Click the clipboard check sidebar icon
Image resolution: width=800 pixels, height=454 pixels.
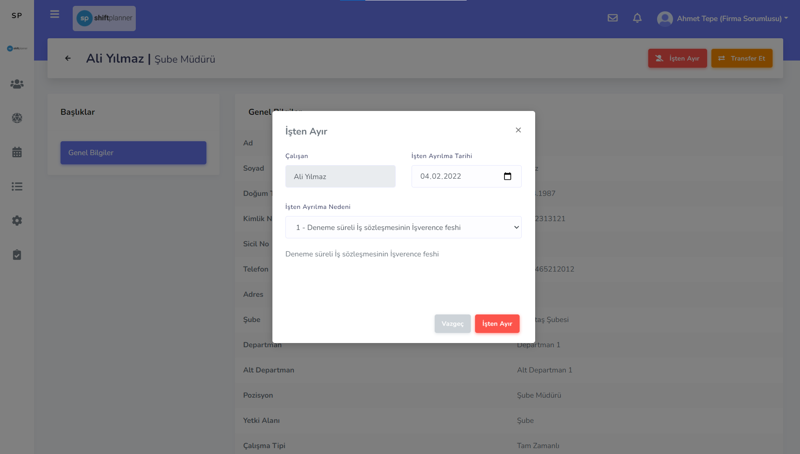(17, 255)
